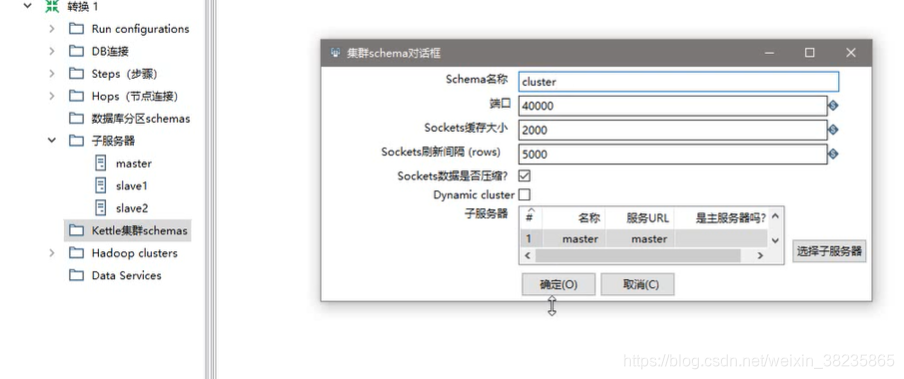The image size is (904, 379).
Task: Click the Sockets缓存大小 field with 2000
Action: (x=673, y=130)
